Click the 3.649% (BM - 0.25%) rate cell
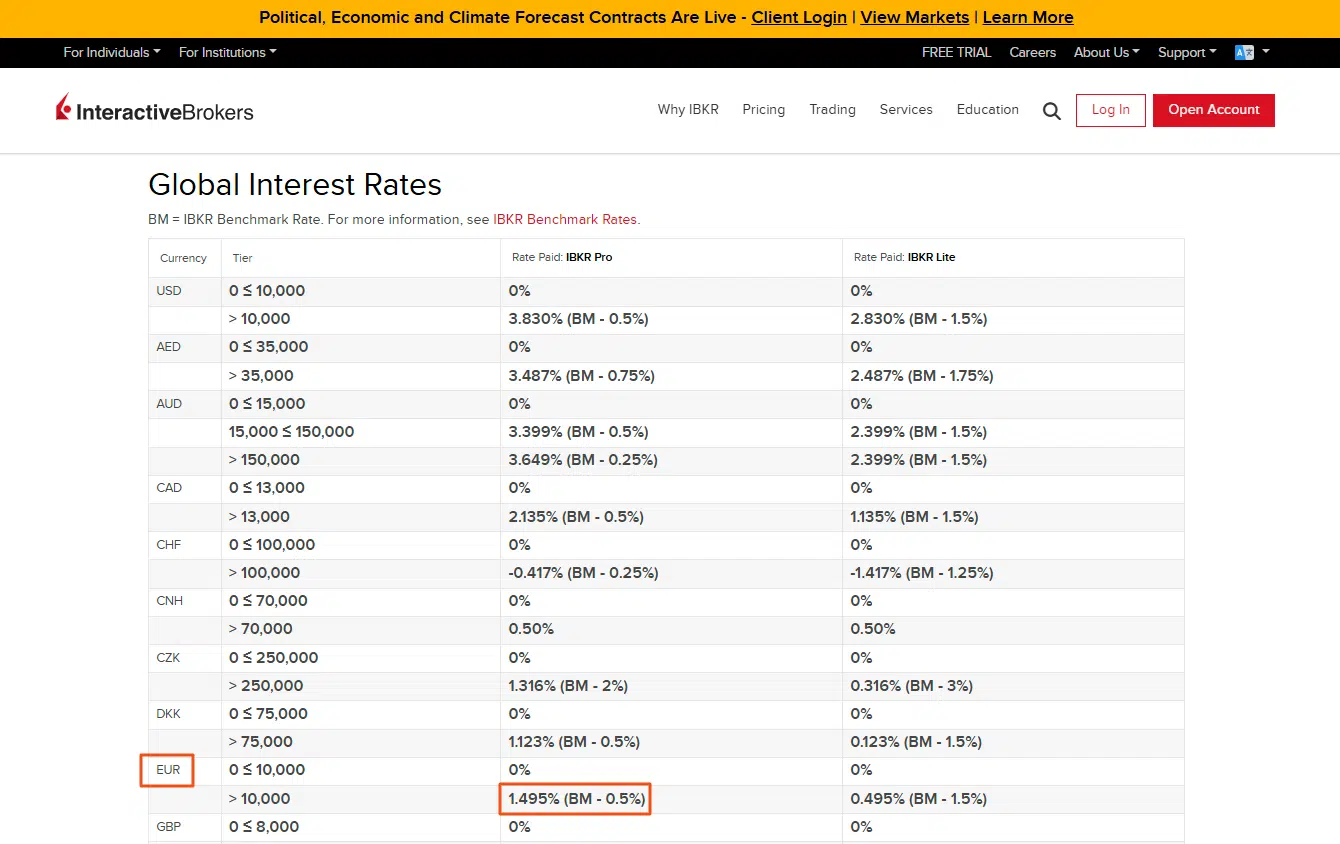The height and width of the screenshot is (844, 1340). click(x=671, y=460)
